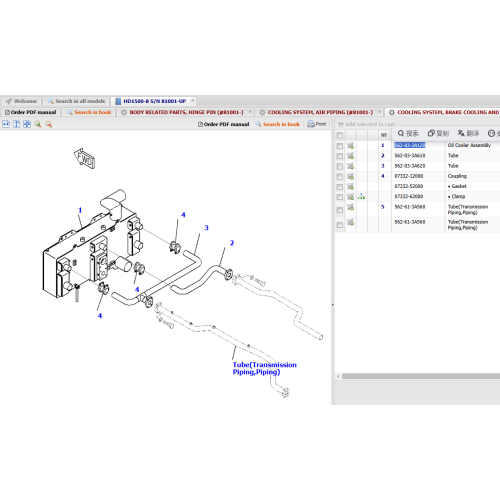Close the COOLING SYSTEM, AIR PIPING tab
Image resolution: width=500 pixels, height=500 pixels.
pos(379,112)
